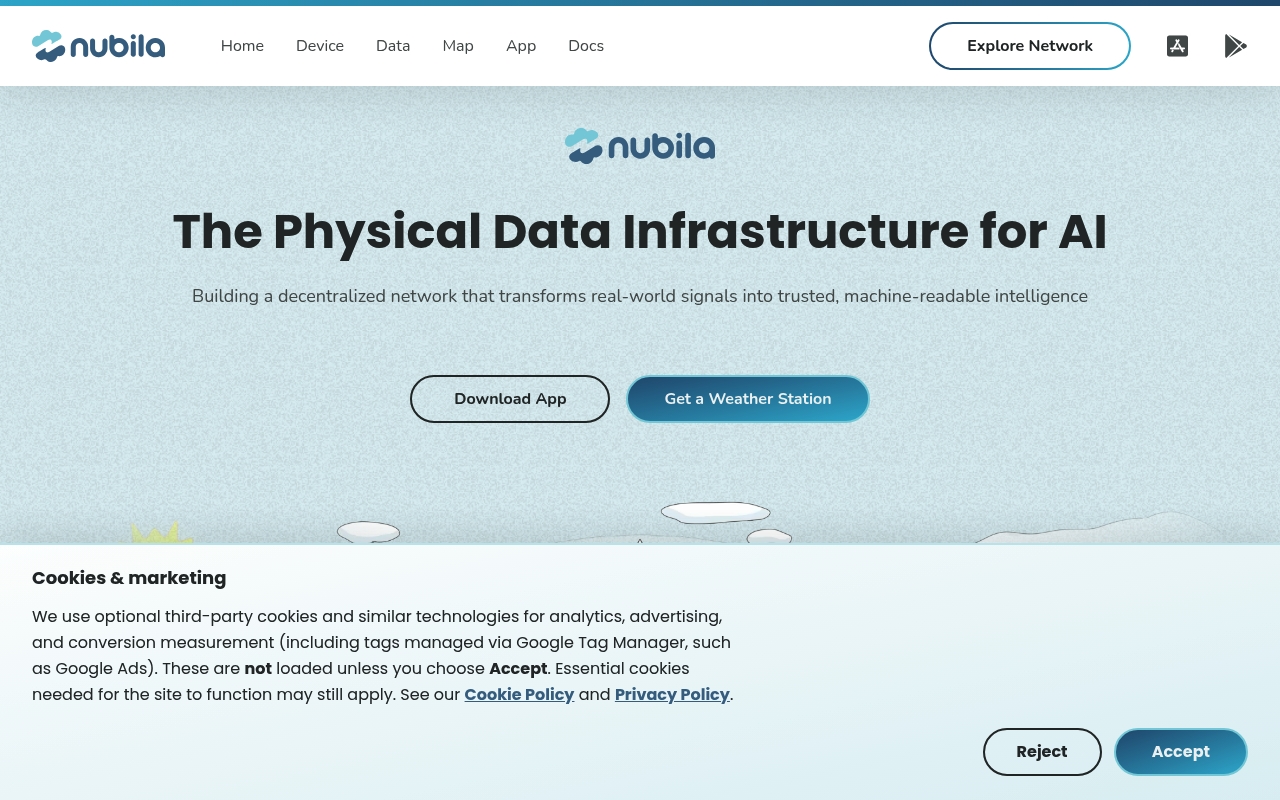Click the Download App button
Image resolution: width=1280 pixels, height=800 pixels.
coord(510,399)
